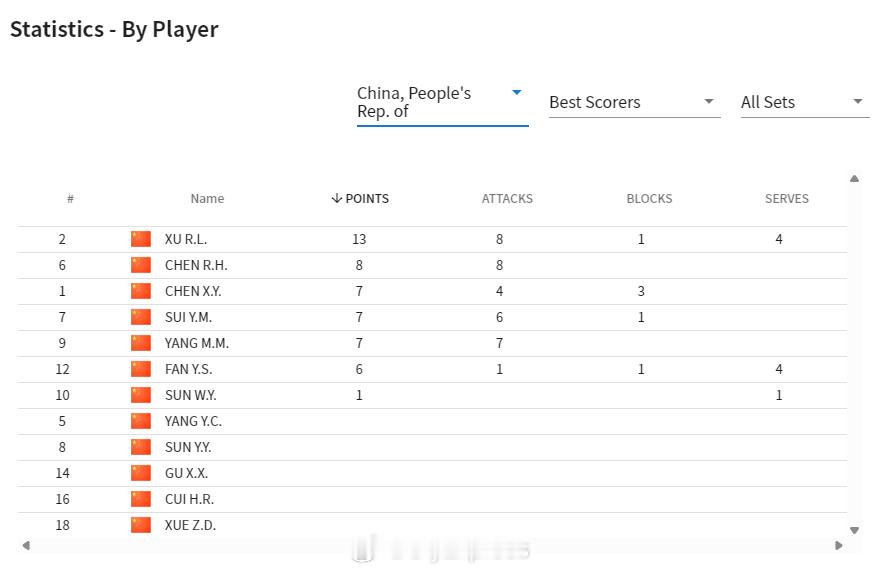Open the Best Scorers dropdown
The width and height of the screenshot is (882, 571).
pyautogui.click(x=634, y=102)
